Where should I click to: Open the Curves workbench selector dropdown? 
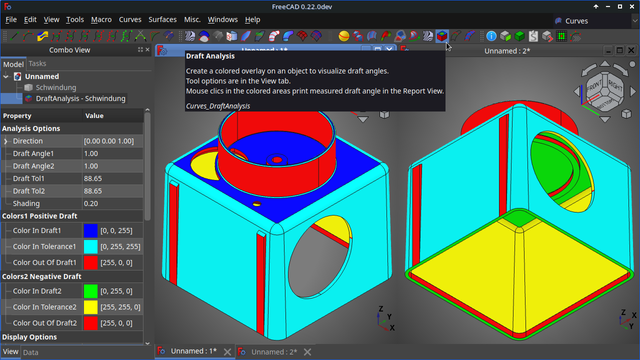pyautogui.click(x=596, y=21)
